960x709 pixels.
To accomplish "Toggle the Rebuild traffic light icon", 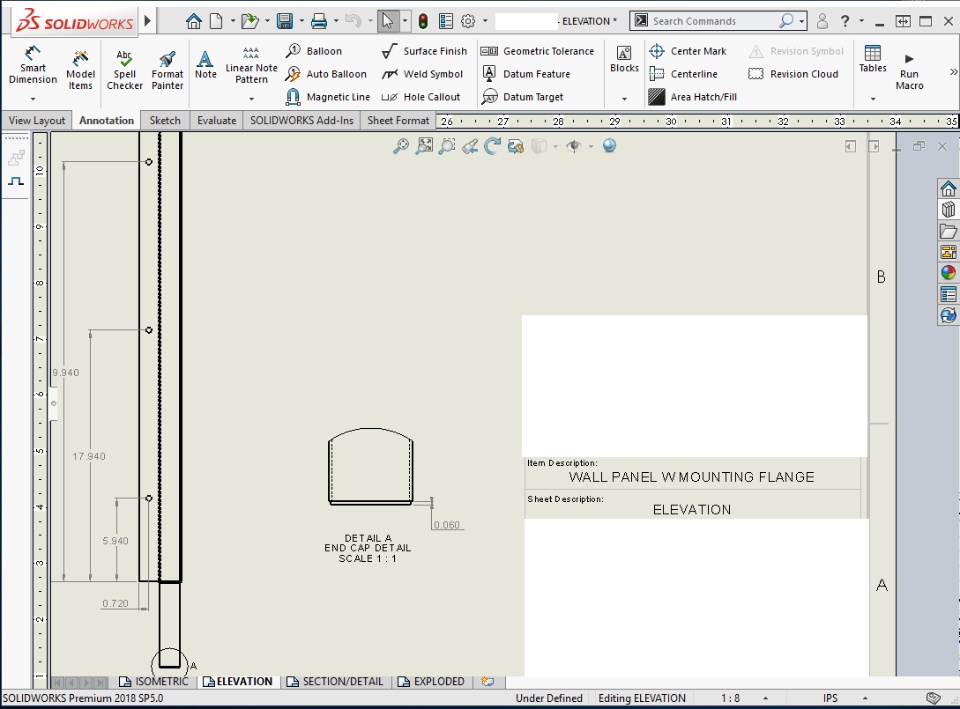I will tap(423, 21).
